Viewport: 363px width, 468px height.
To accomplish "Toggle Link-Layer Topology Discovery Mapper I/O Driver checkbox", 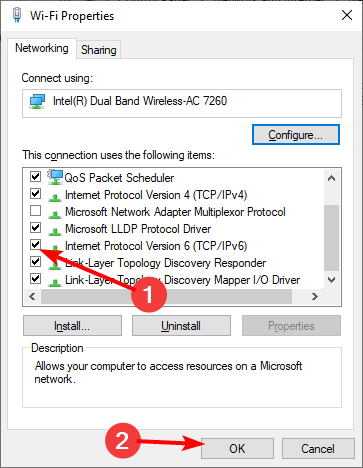I will [x=35, y=279].
